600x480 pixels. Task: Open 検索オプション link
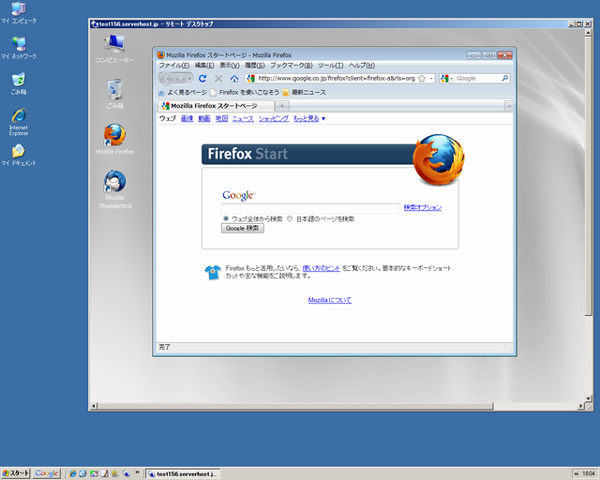pyautogui.click(x=422, y=207)
